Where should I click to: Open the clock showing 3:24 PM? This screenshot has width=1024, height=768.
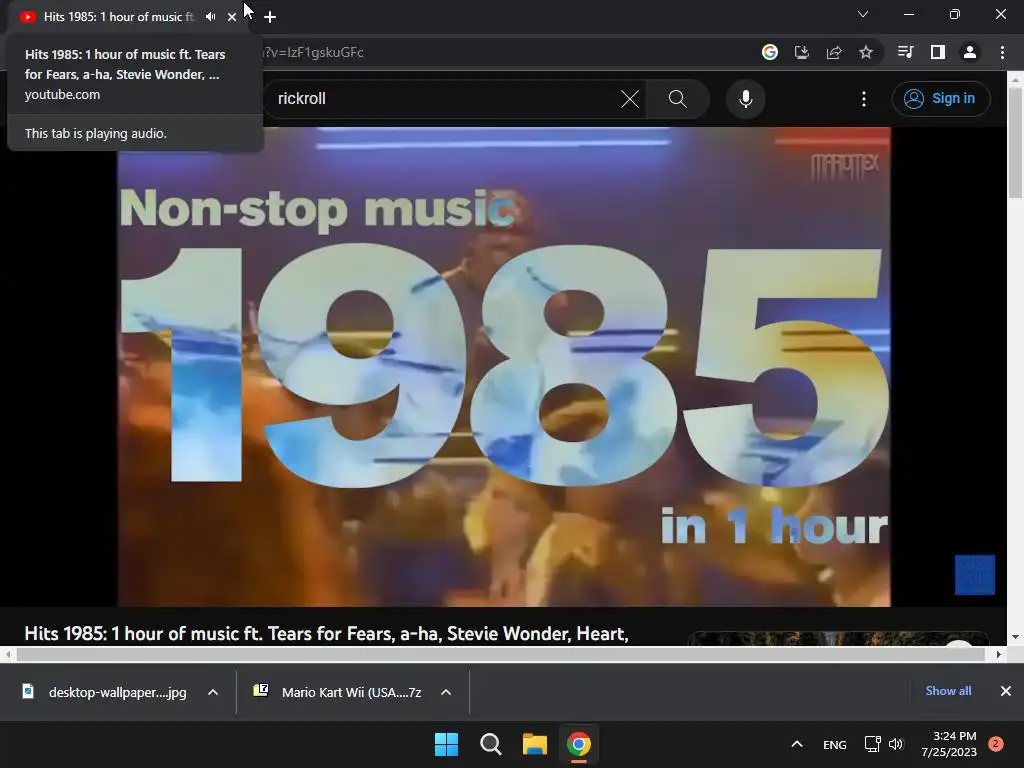949,744
